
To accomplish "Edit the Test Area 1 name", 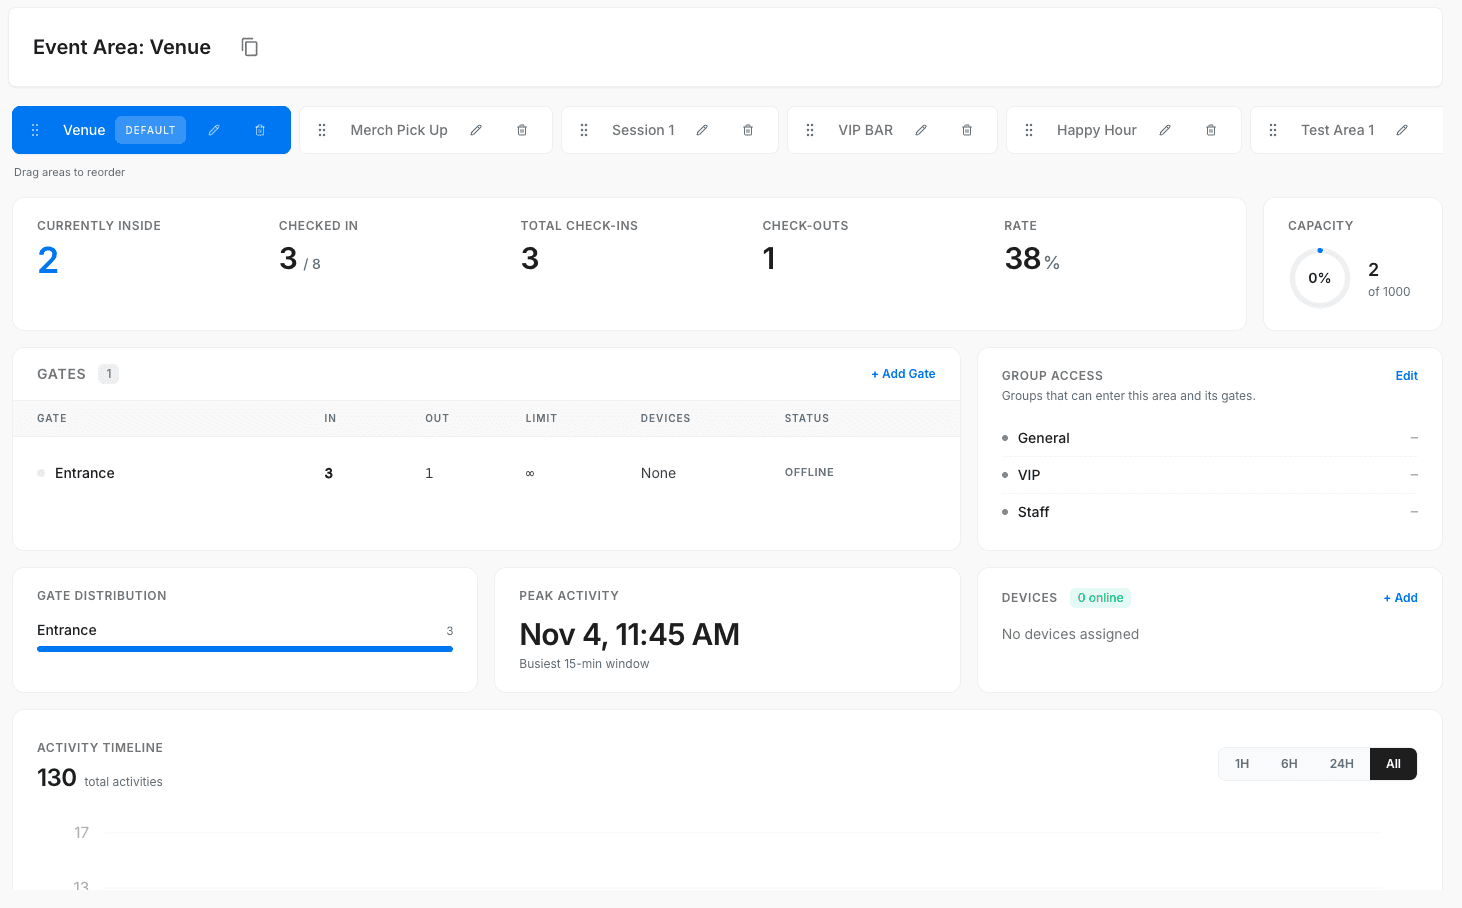I will click(x=1402, y=129).
